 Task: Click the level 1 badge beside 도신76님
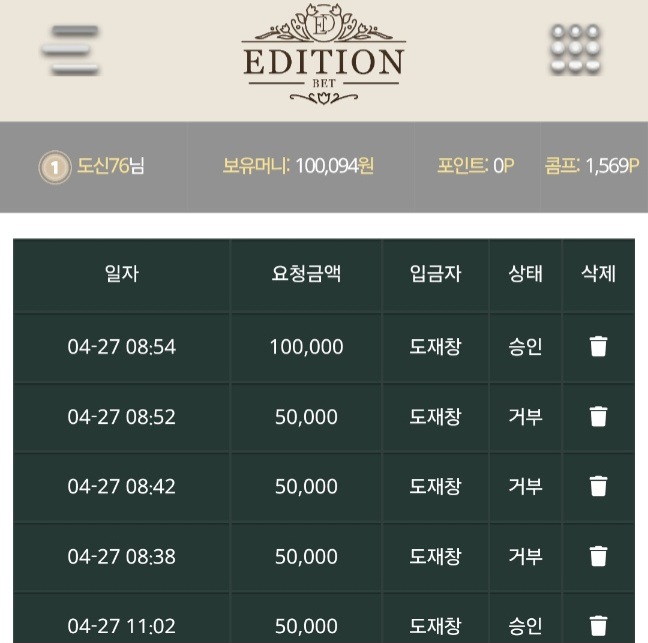[x=55, y=167]
